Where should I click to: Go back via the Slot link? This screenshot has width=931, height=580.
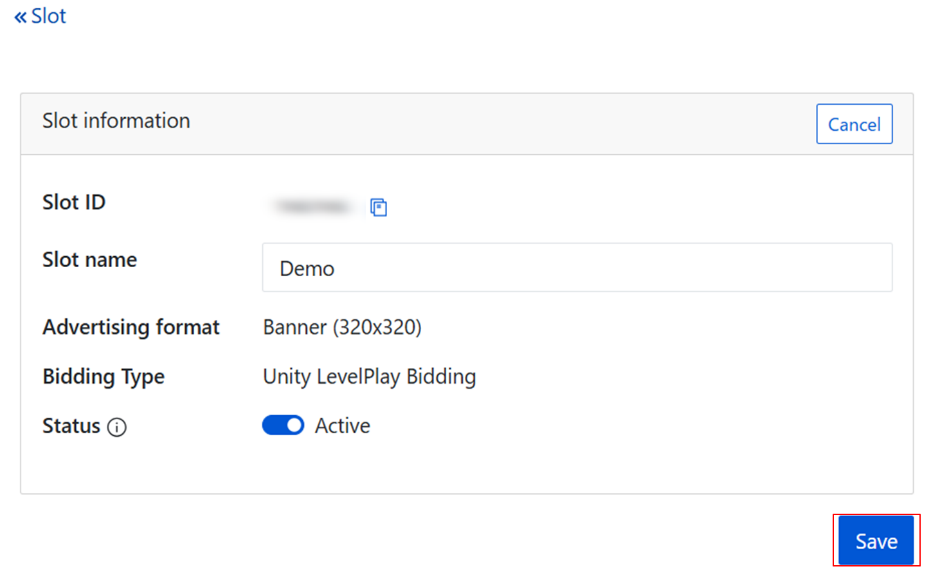[48, 17]
